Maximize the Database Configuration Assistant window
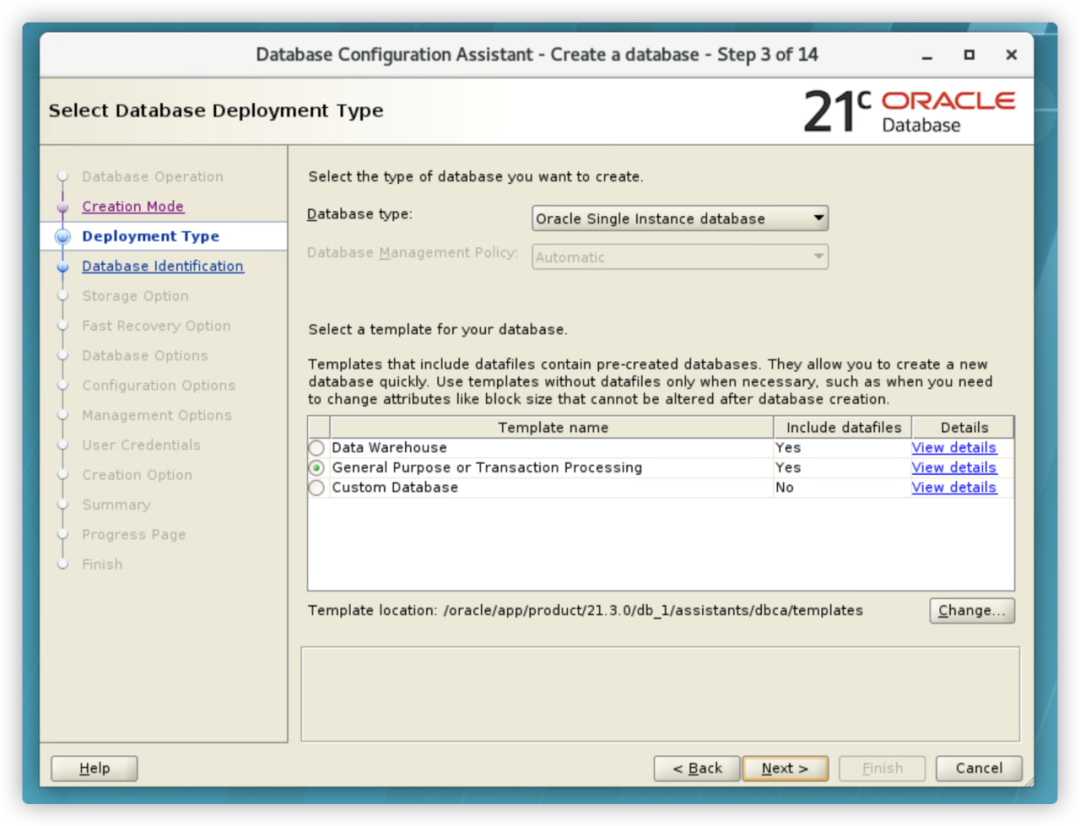Viewport: 1080px width, 826px height. [x=969, y=55]
